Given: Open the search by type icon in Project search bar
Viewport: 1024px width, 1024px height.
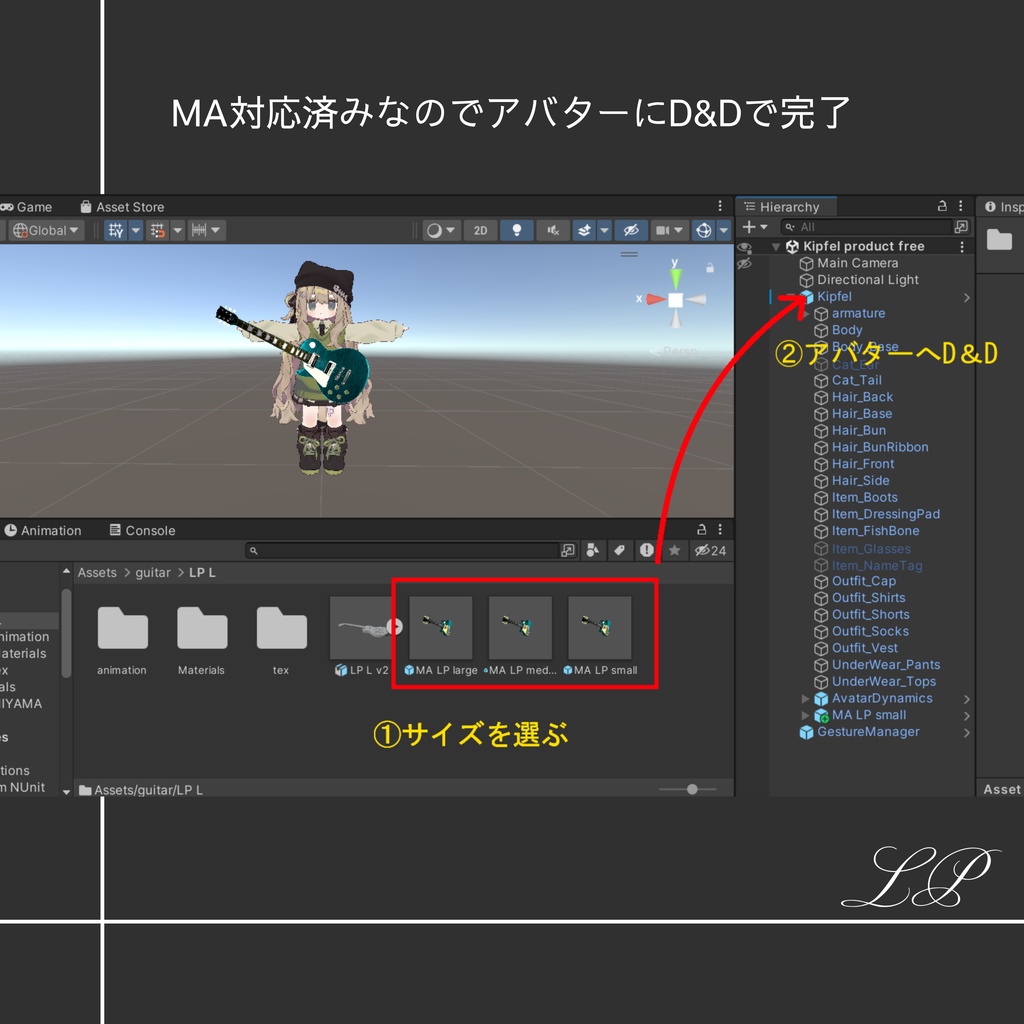Looking at the screenshot, I should click(593, 550).
